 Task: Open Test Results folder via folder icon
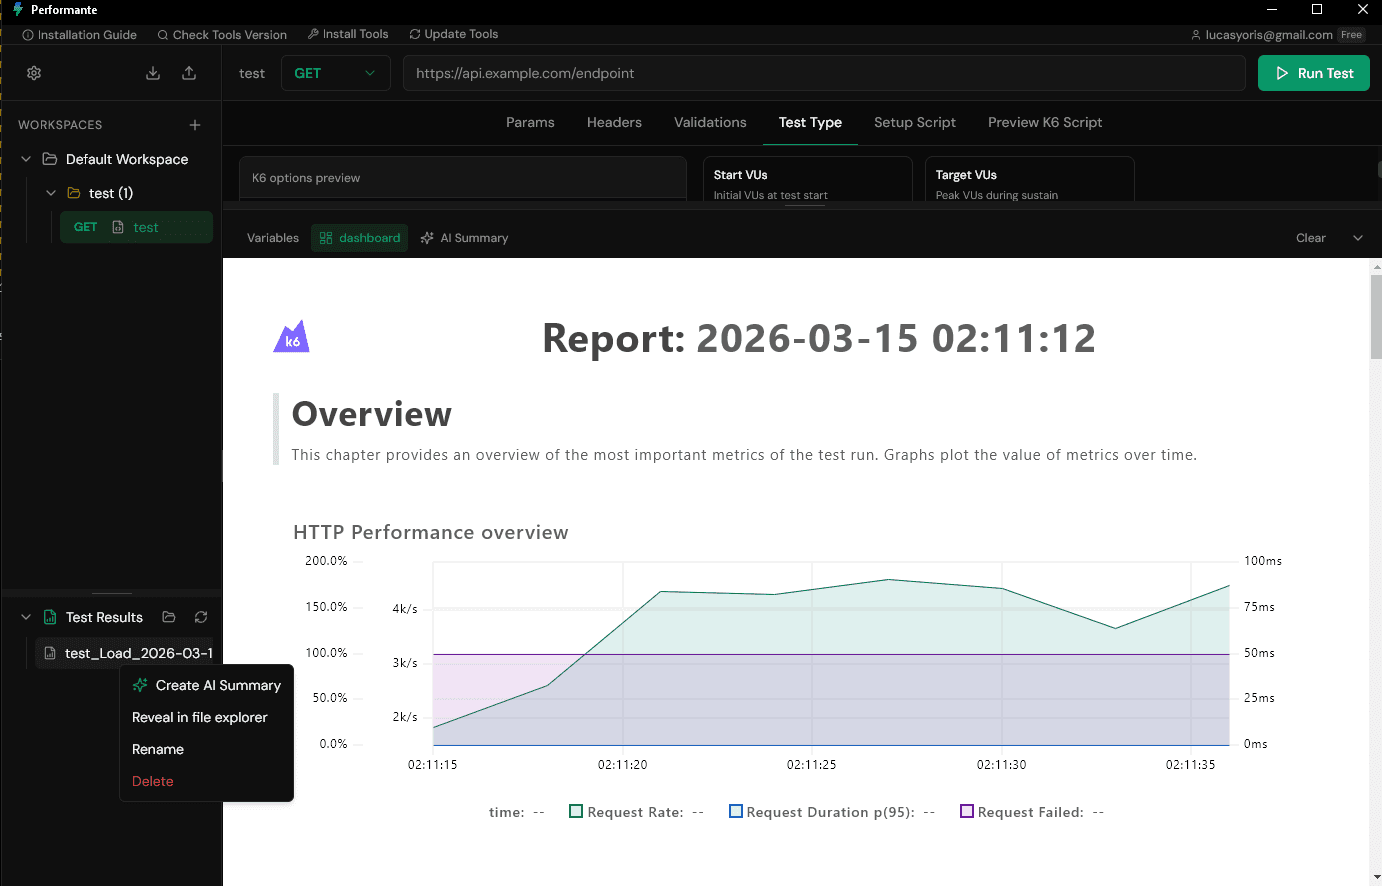point(168,617)
